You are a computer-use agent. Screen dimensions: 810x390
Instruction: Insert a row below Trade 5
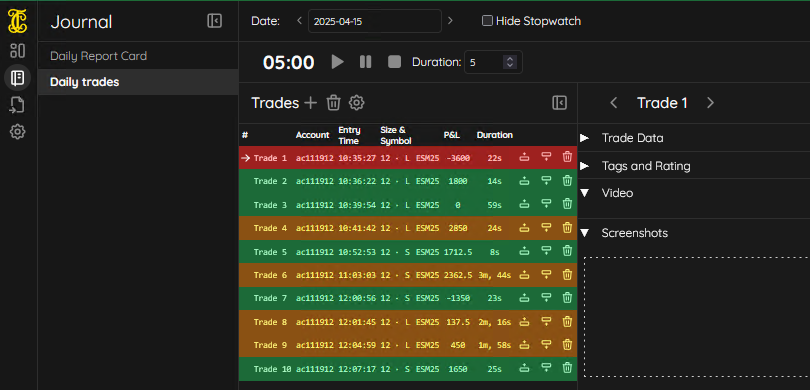tap(546, 252)
